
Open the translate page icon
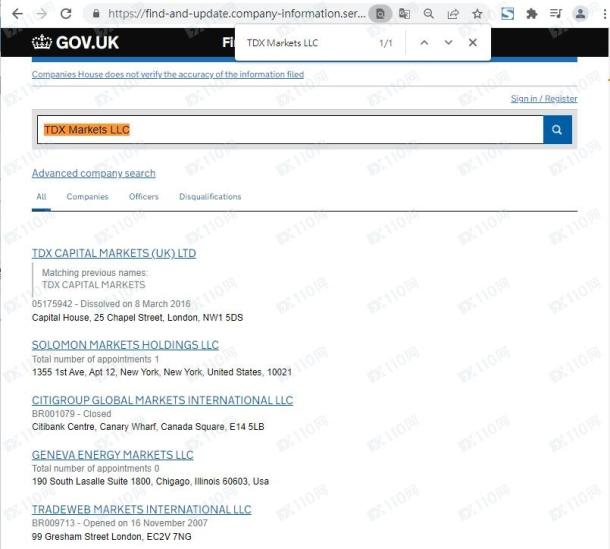(x=404, y=14)
